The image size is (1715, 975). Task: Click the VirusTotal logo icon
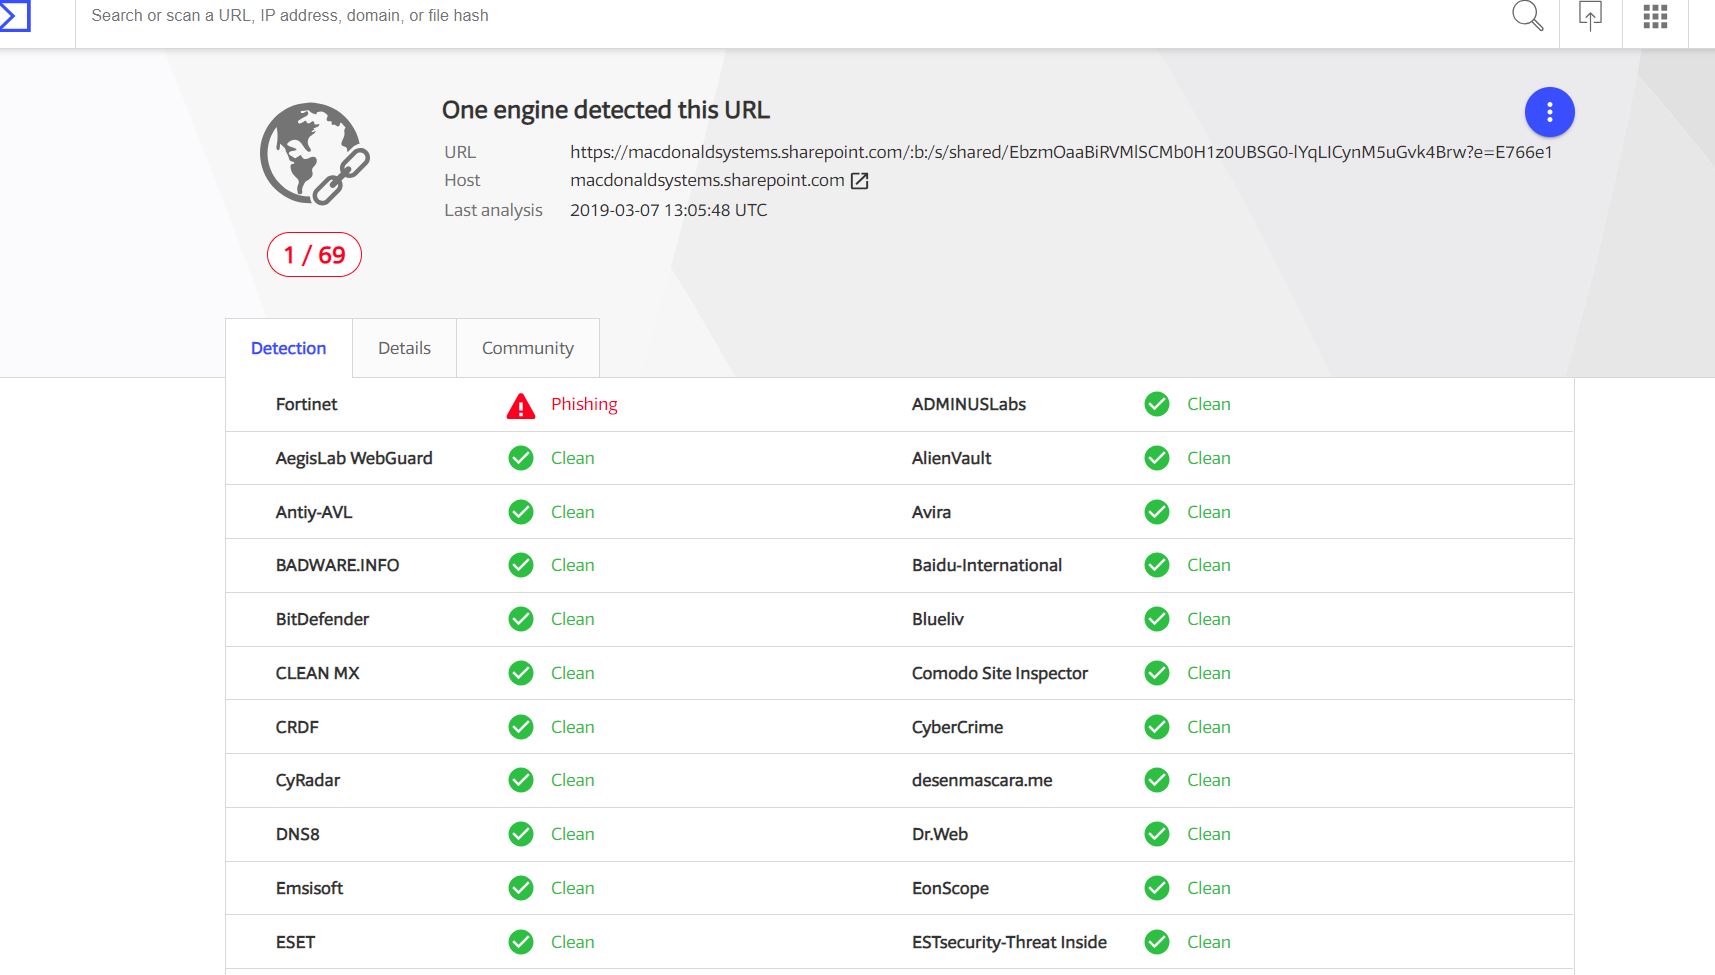tap(15, 16)
